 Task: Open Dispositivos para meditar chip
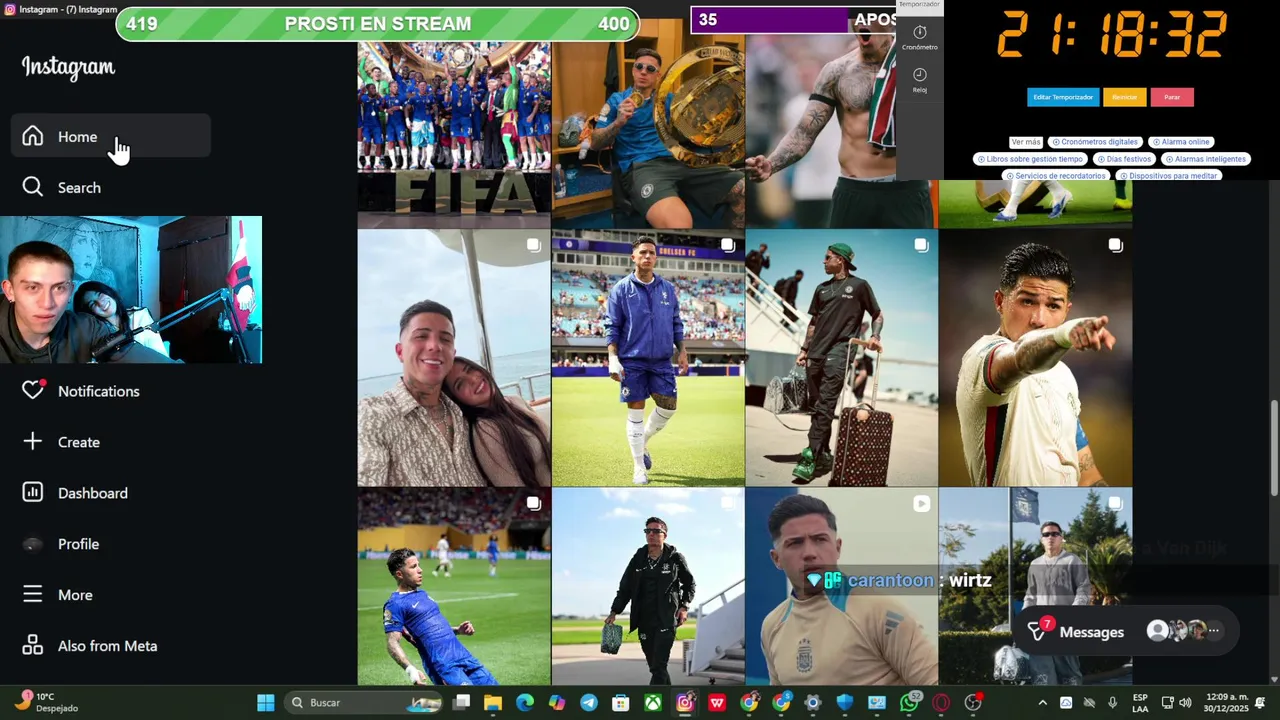click(1169, 176)
